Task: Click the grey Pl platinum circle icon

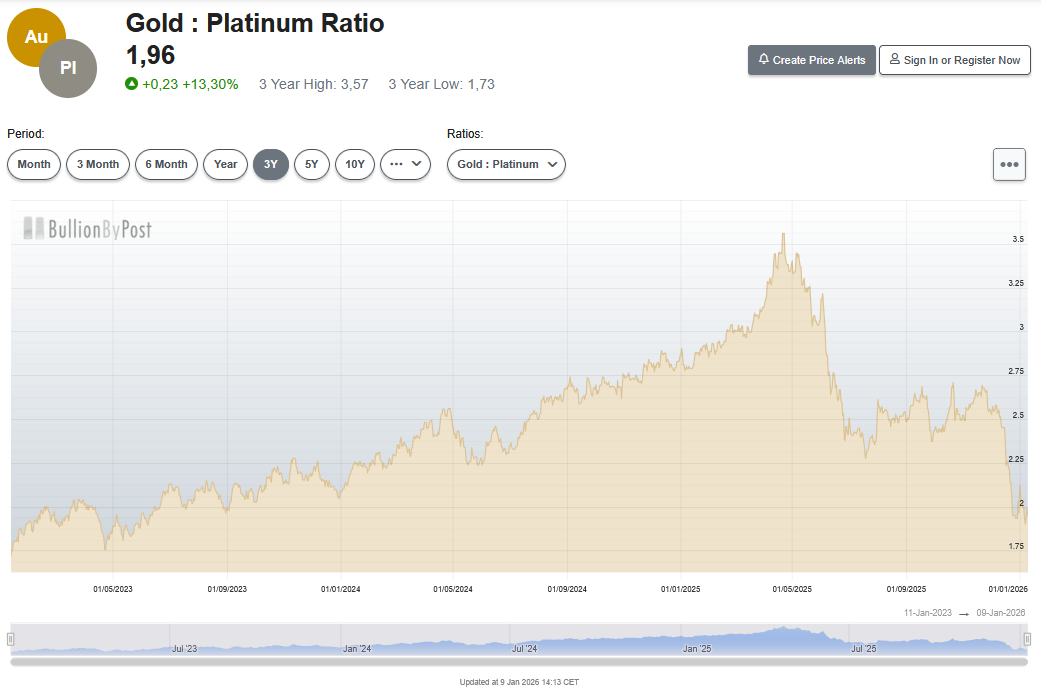Action: (x=68, y=69)
